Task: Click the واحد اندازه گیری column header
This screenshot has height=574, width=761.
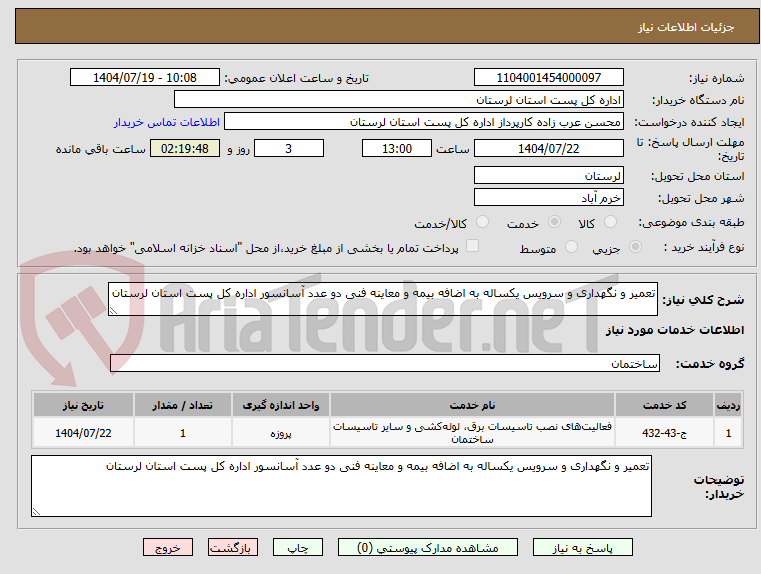Action: [281, 405]
